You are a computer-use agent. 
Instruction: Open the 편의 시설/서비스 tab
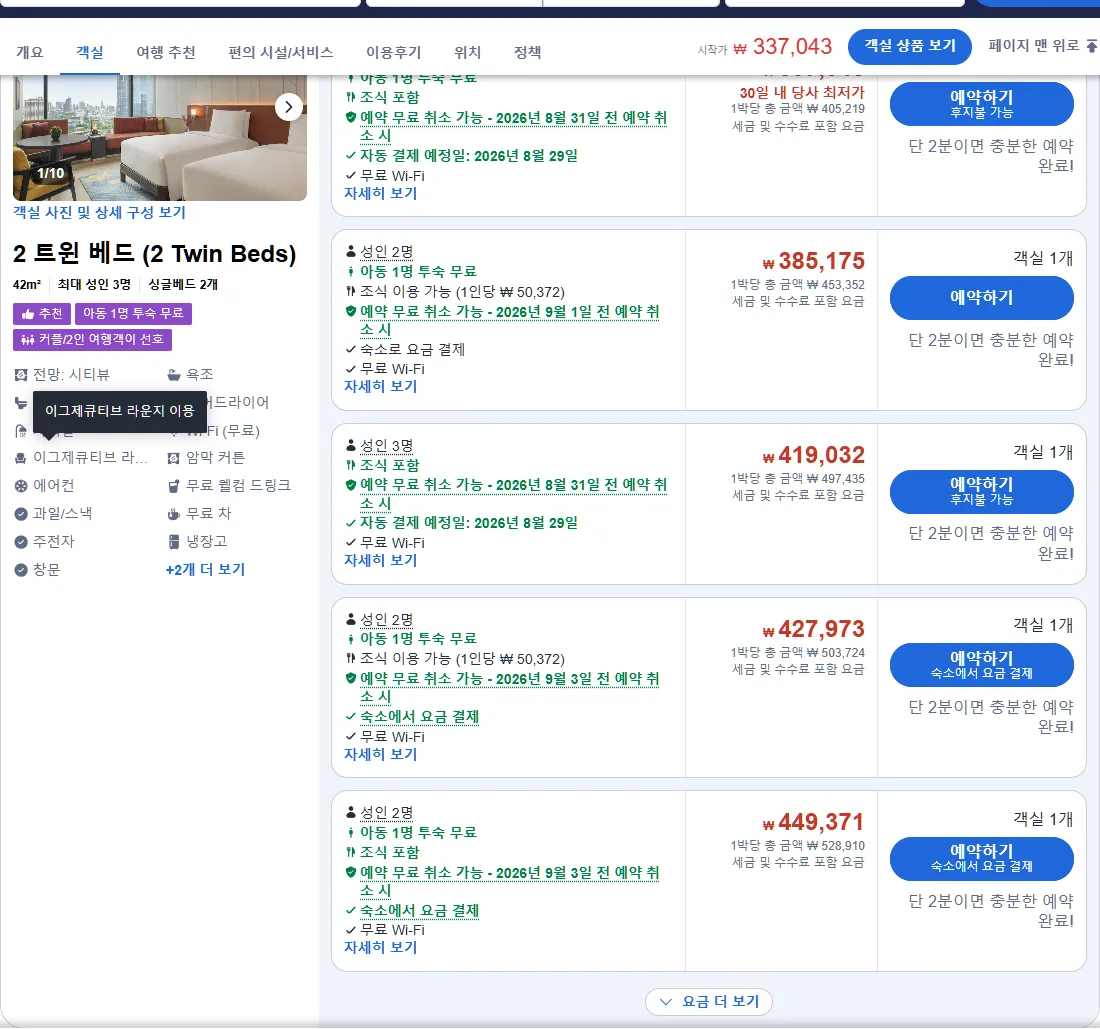click(x=281, y=53)
